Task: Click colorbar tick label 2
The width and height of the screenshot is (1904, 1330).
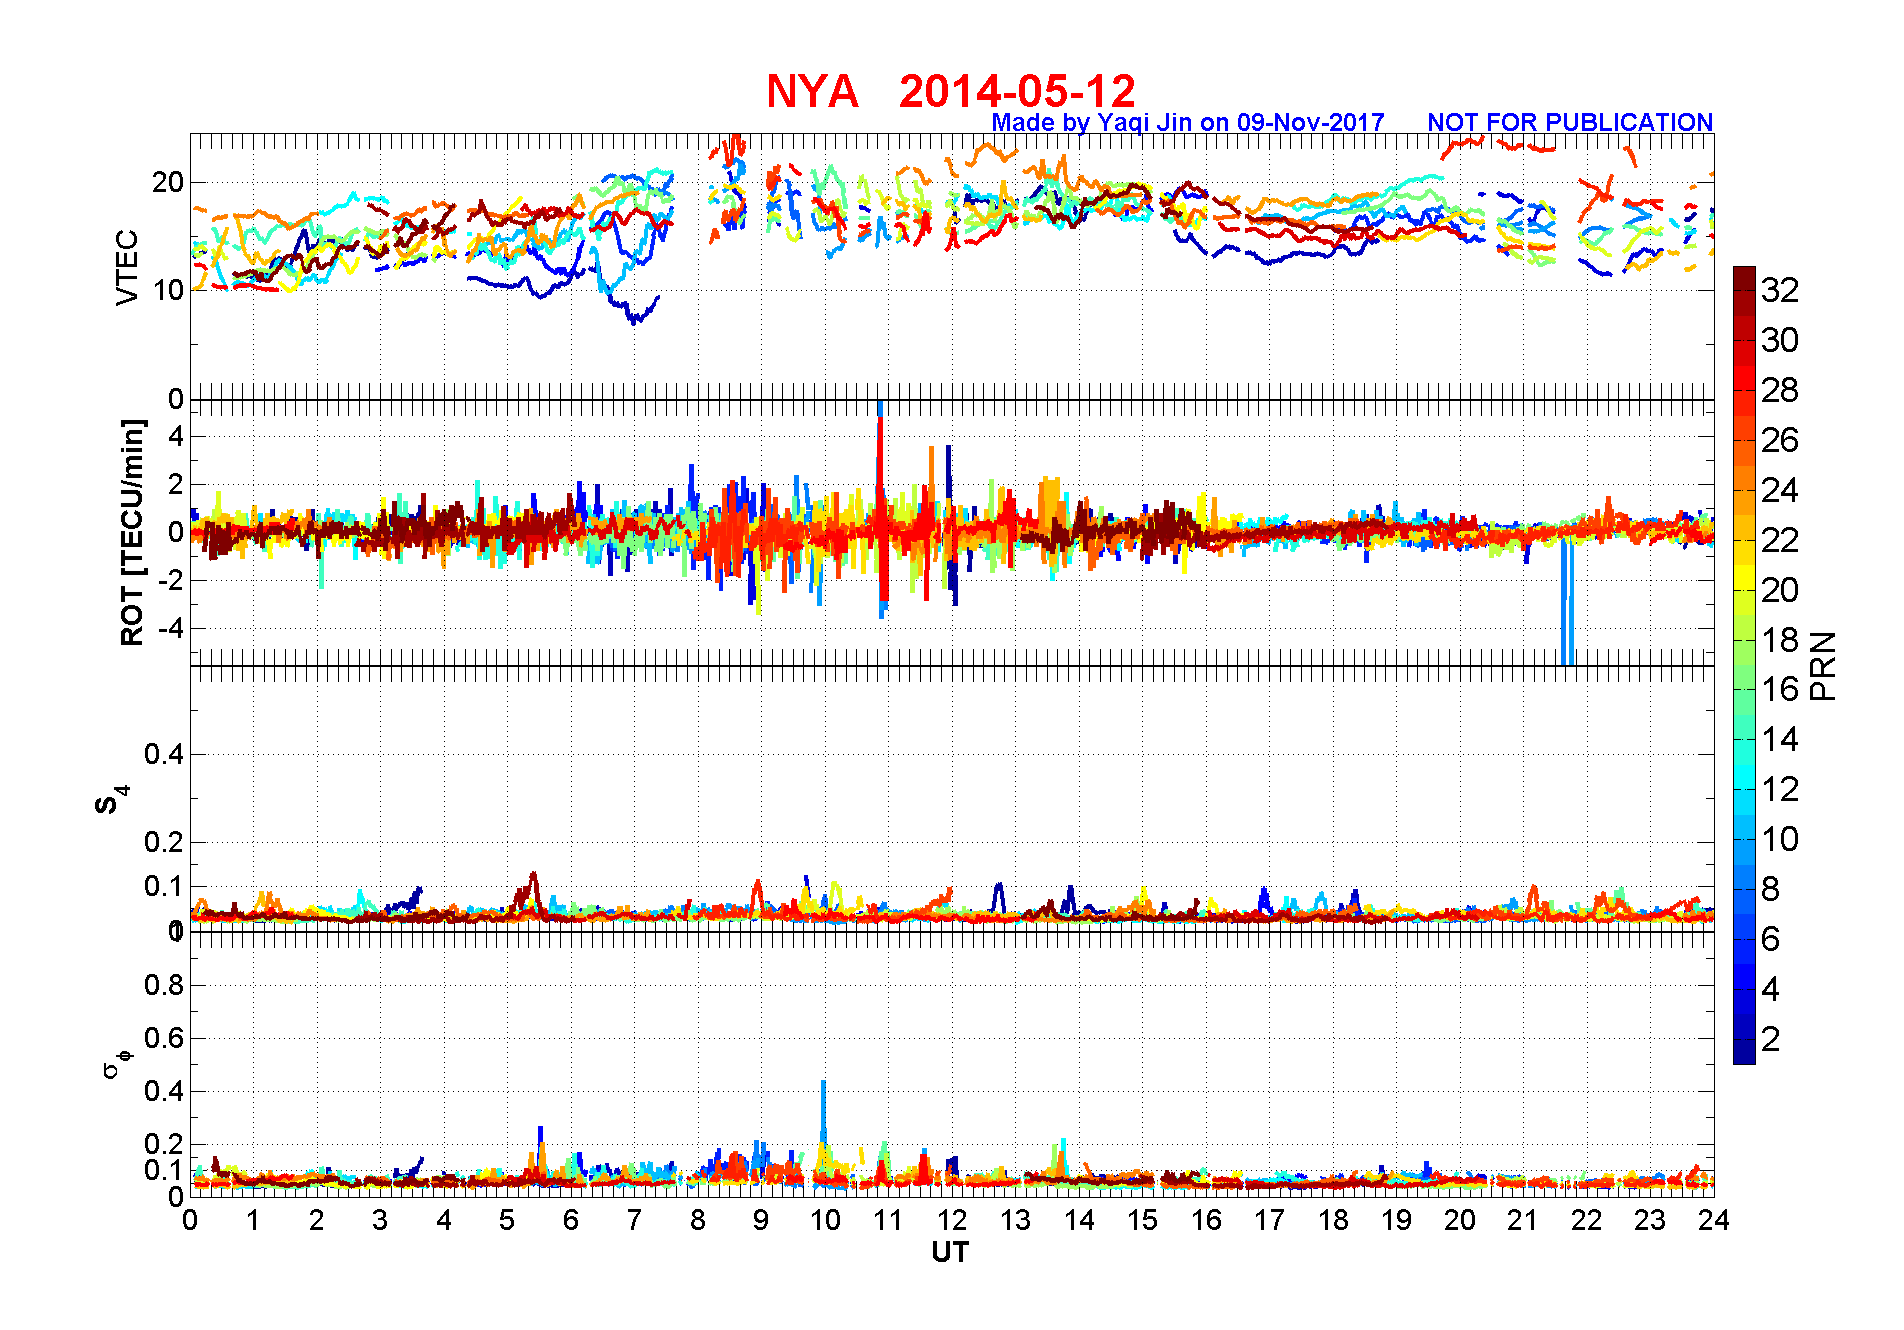Action: pos(1771,1039)
